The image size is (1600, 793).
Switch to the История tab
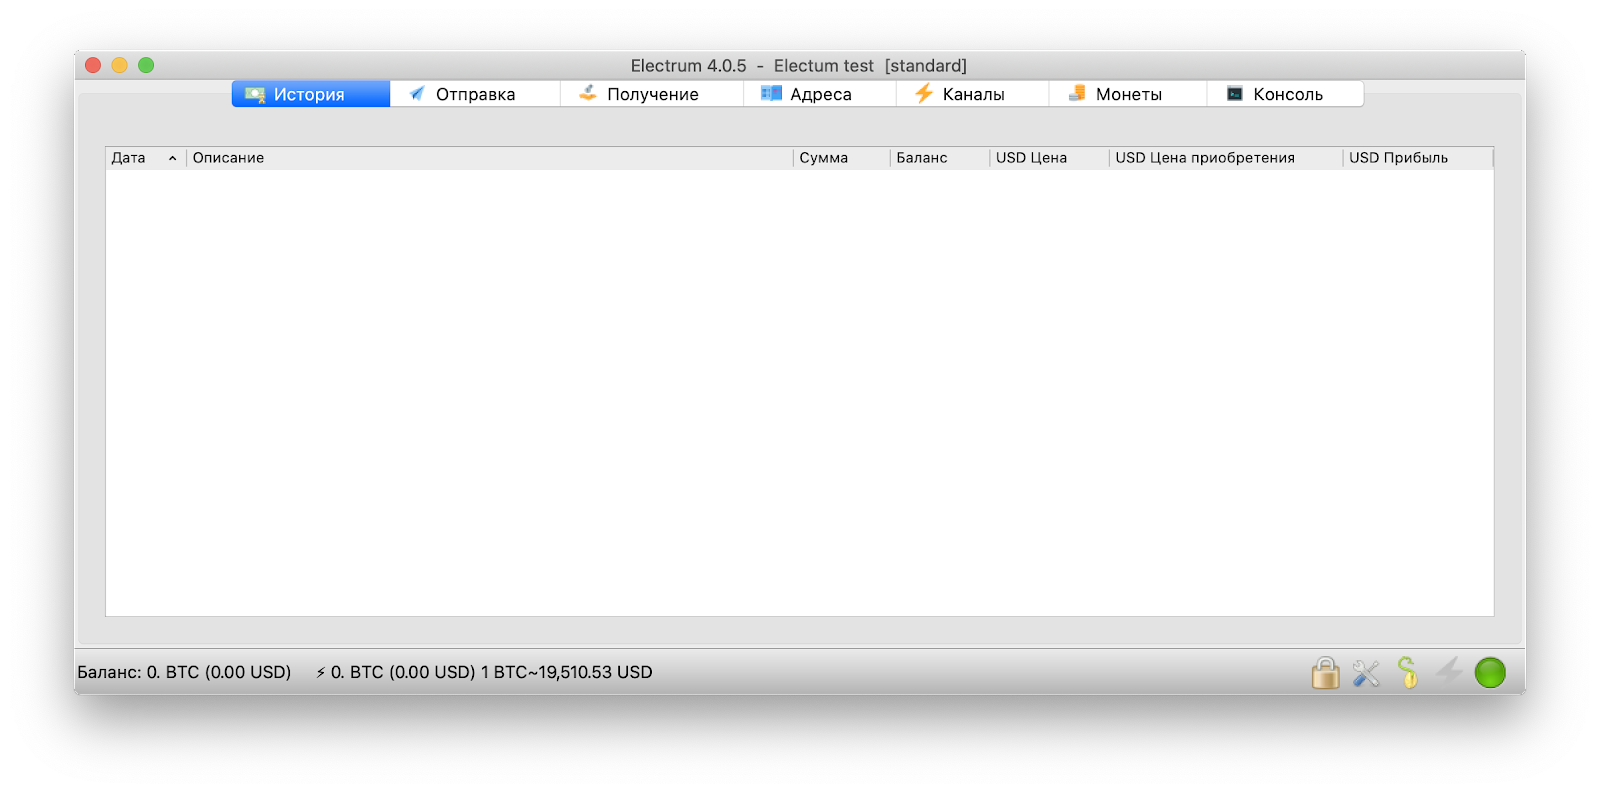[310, 94]
